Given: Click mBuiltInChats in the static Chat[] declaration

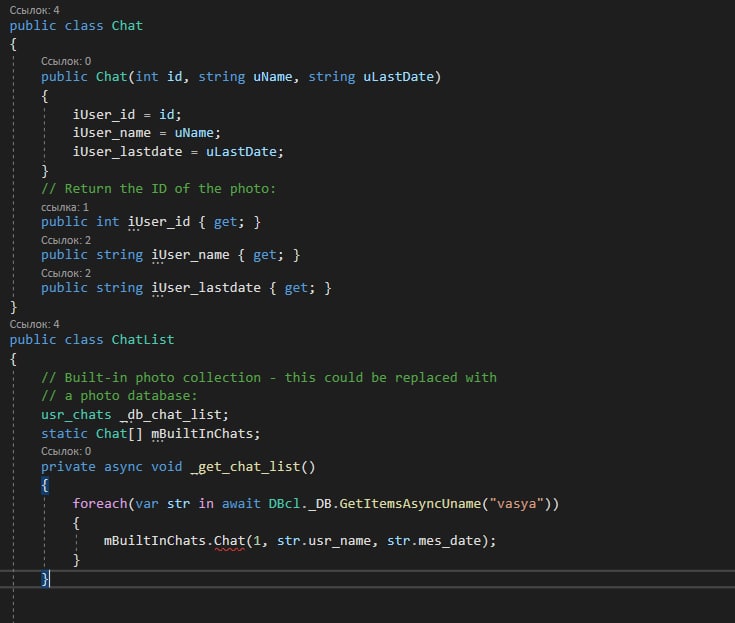Looking at the screenshot, I should click(x=202, y=434).
